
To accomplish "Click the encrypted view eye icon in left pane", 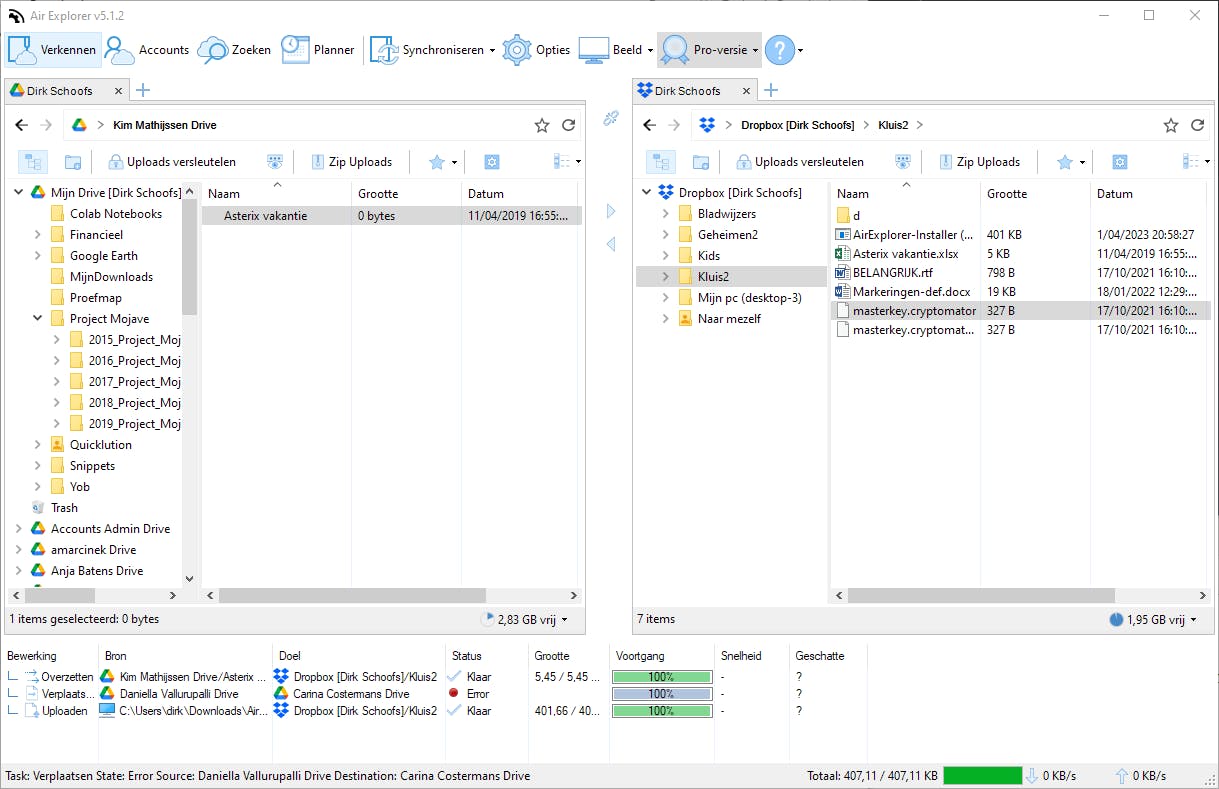I will (275, 162).
